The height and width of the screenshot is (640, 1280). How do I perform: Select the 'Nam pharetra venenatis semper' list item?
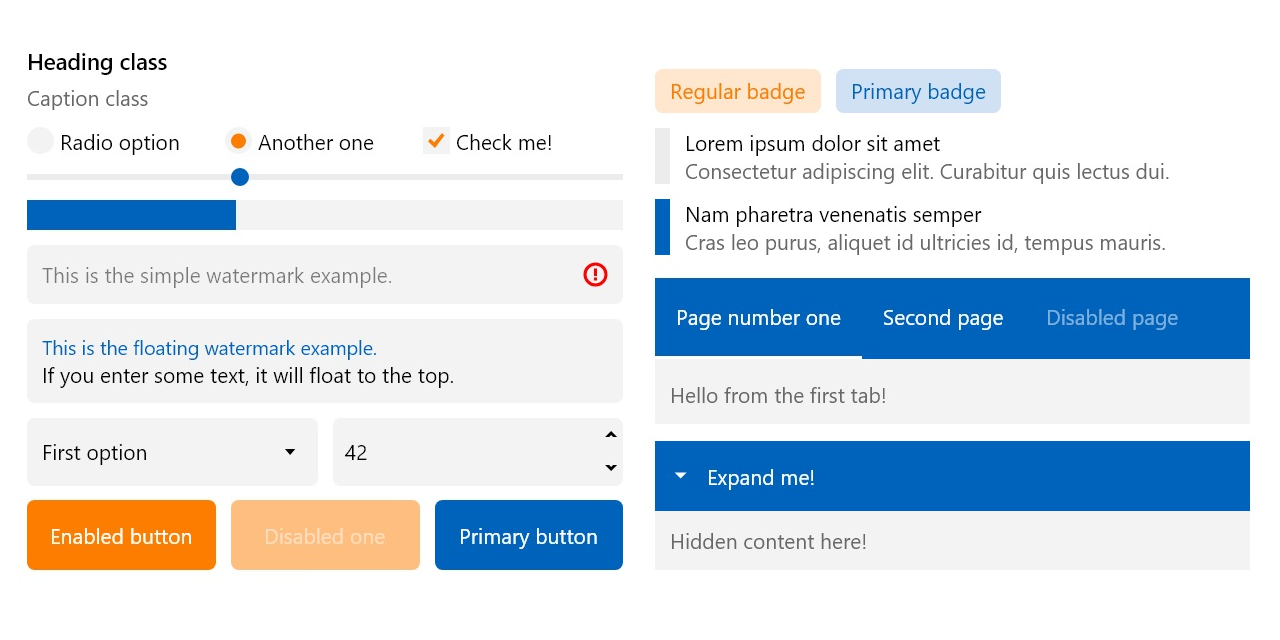click(x=925, y=228)
